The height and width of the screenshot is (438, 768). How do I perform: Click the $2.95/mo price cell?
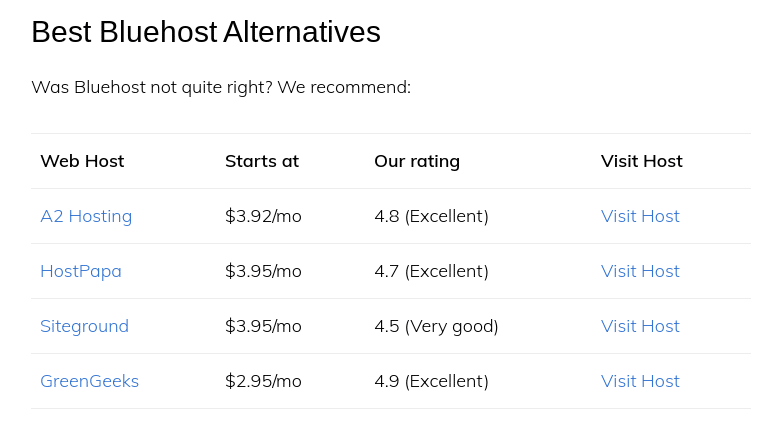click(264, 381)
